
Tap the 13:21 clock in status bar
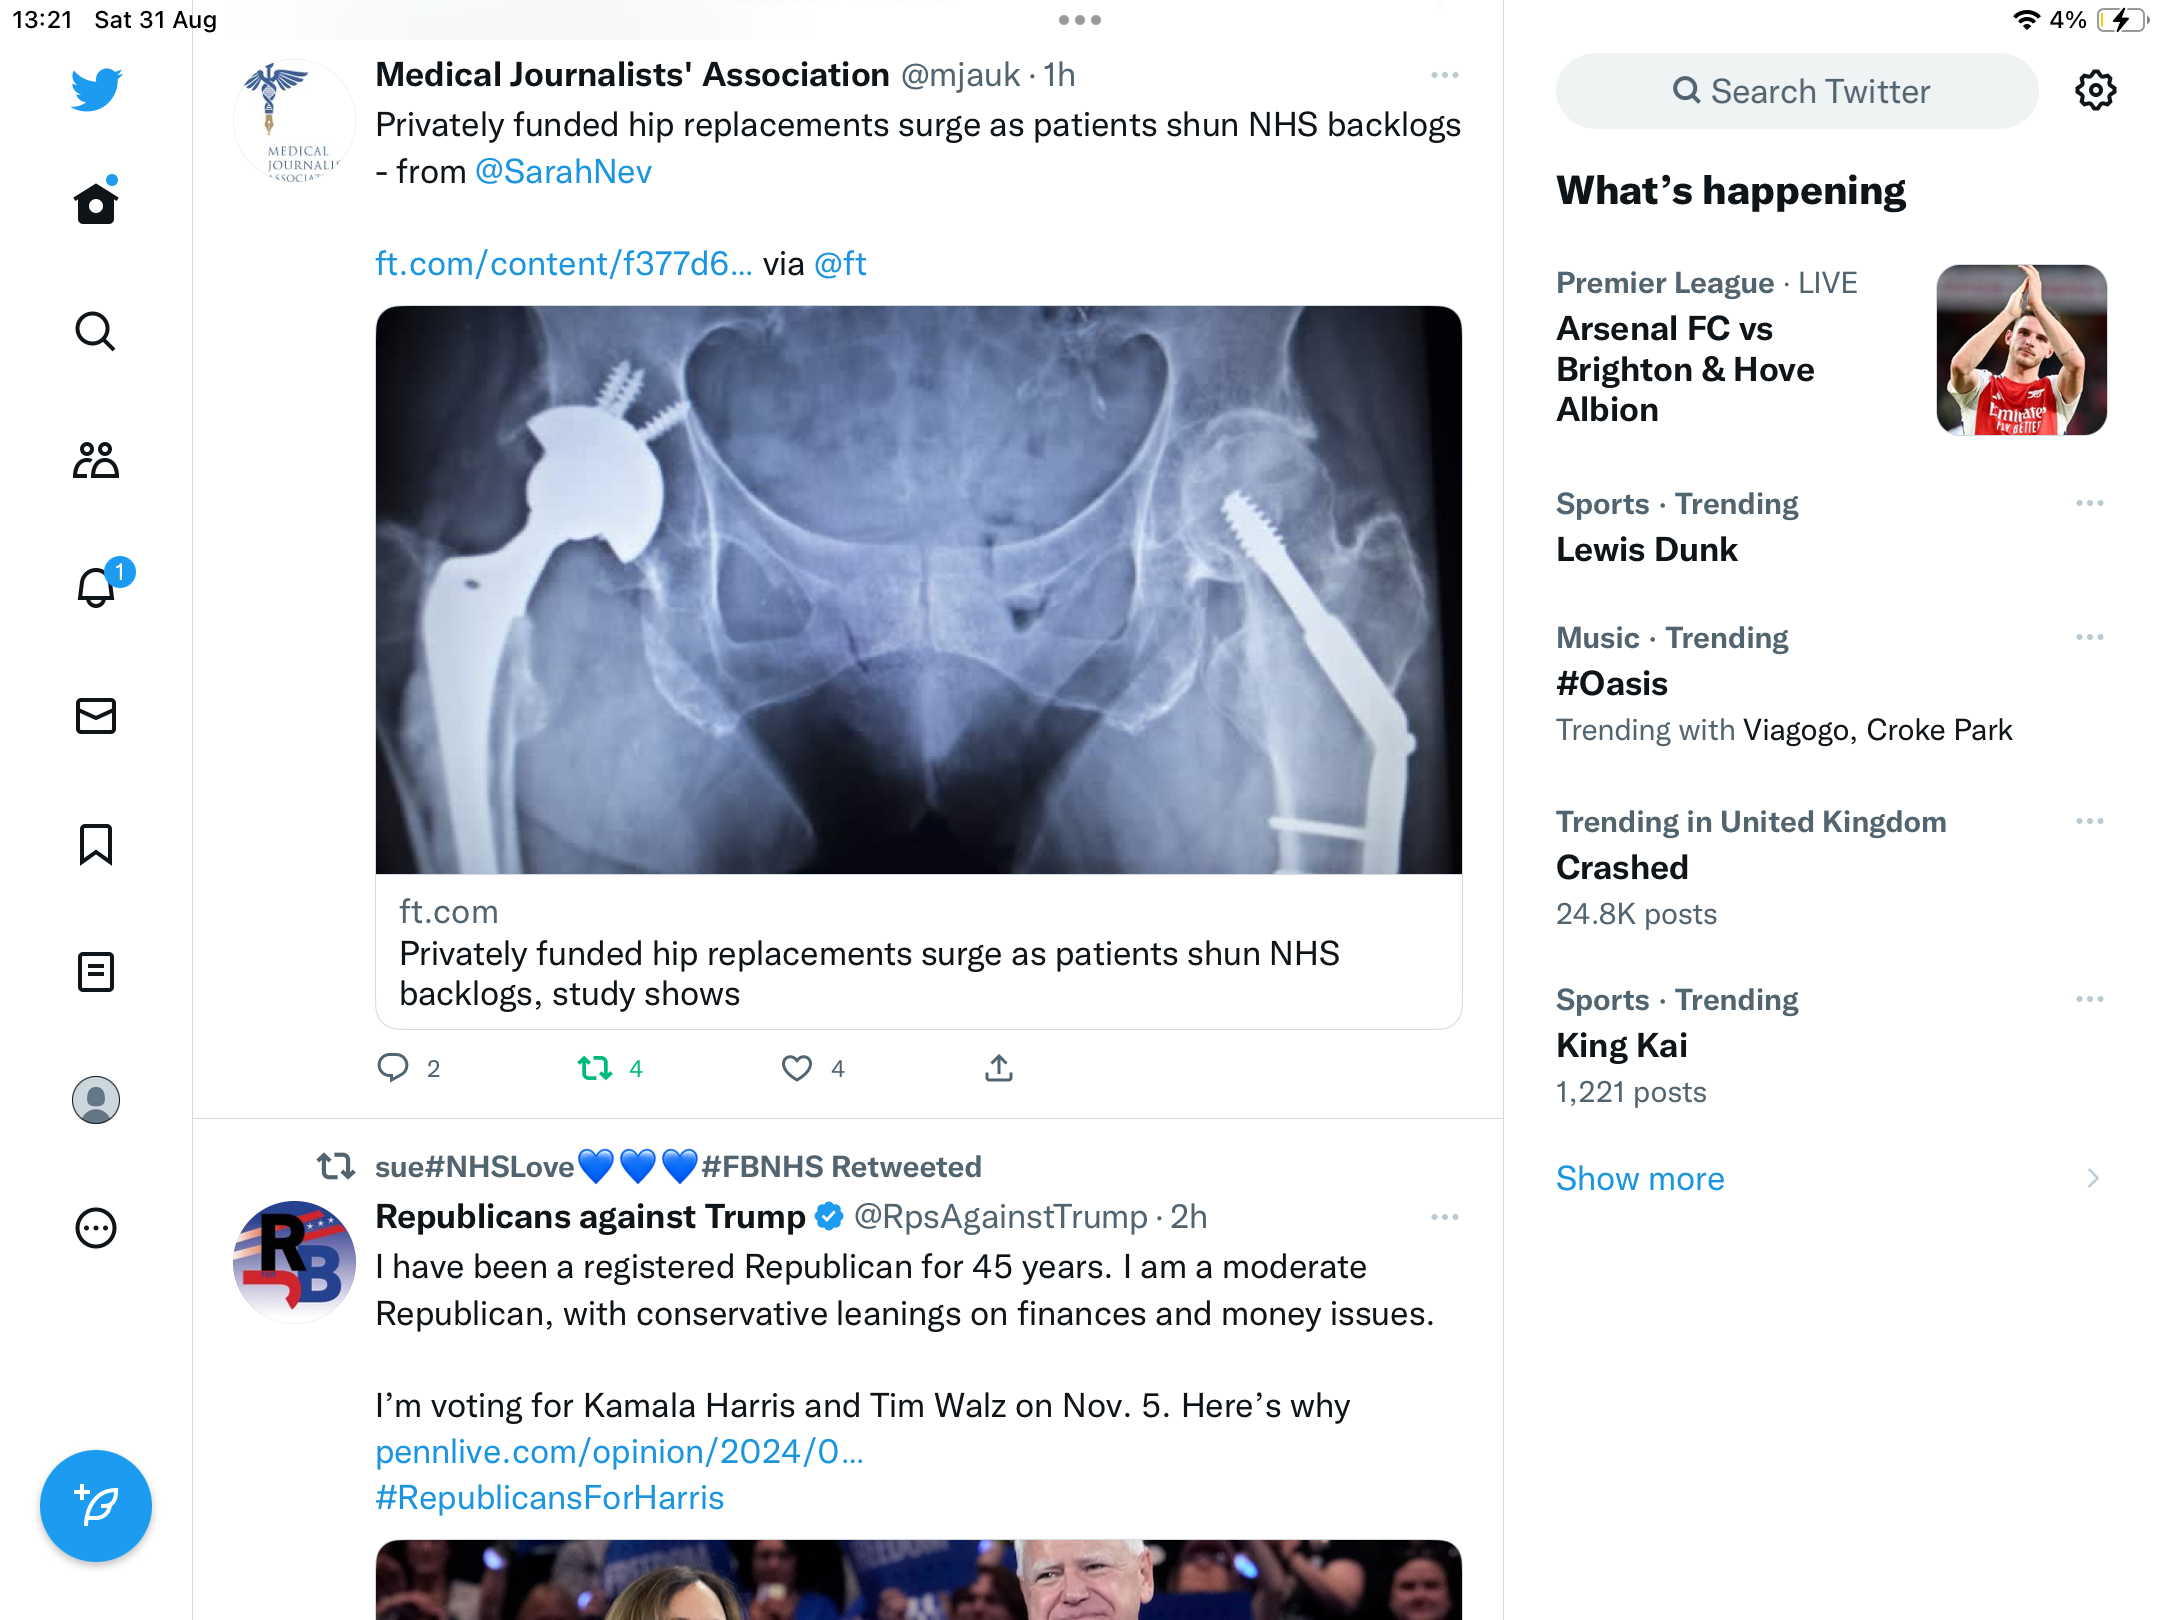point(42,20)
